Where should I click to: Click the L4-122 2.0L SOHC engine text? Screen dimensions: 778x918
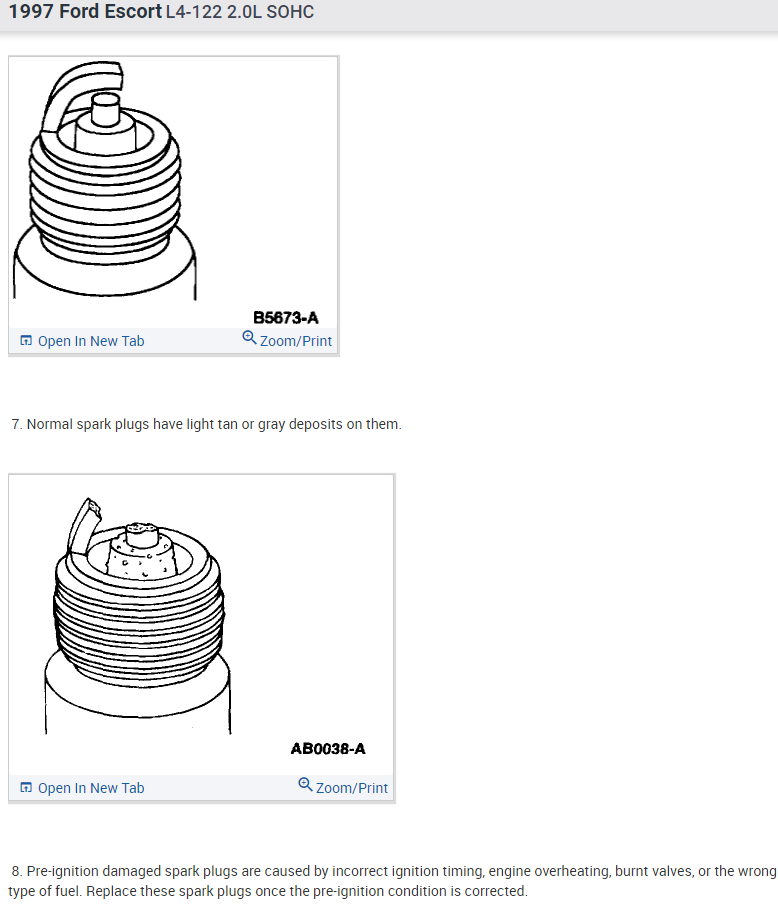click(x=240, y=12)
